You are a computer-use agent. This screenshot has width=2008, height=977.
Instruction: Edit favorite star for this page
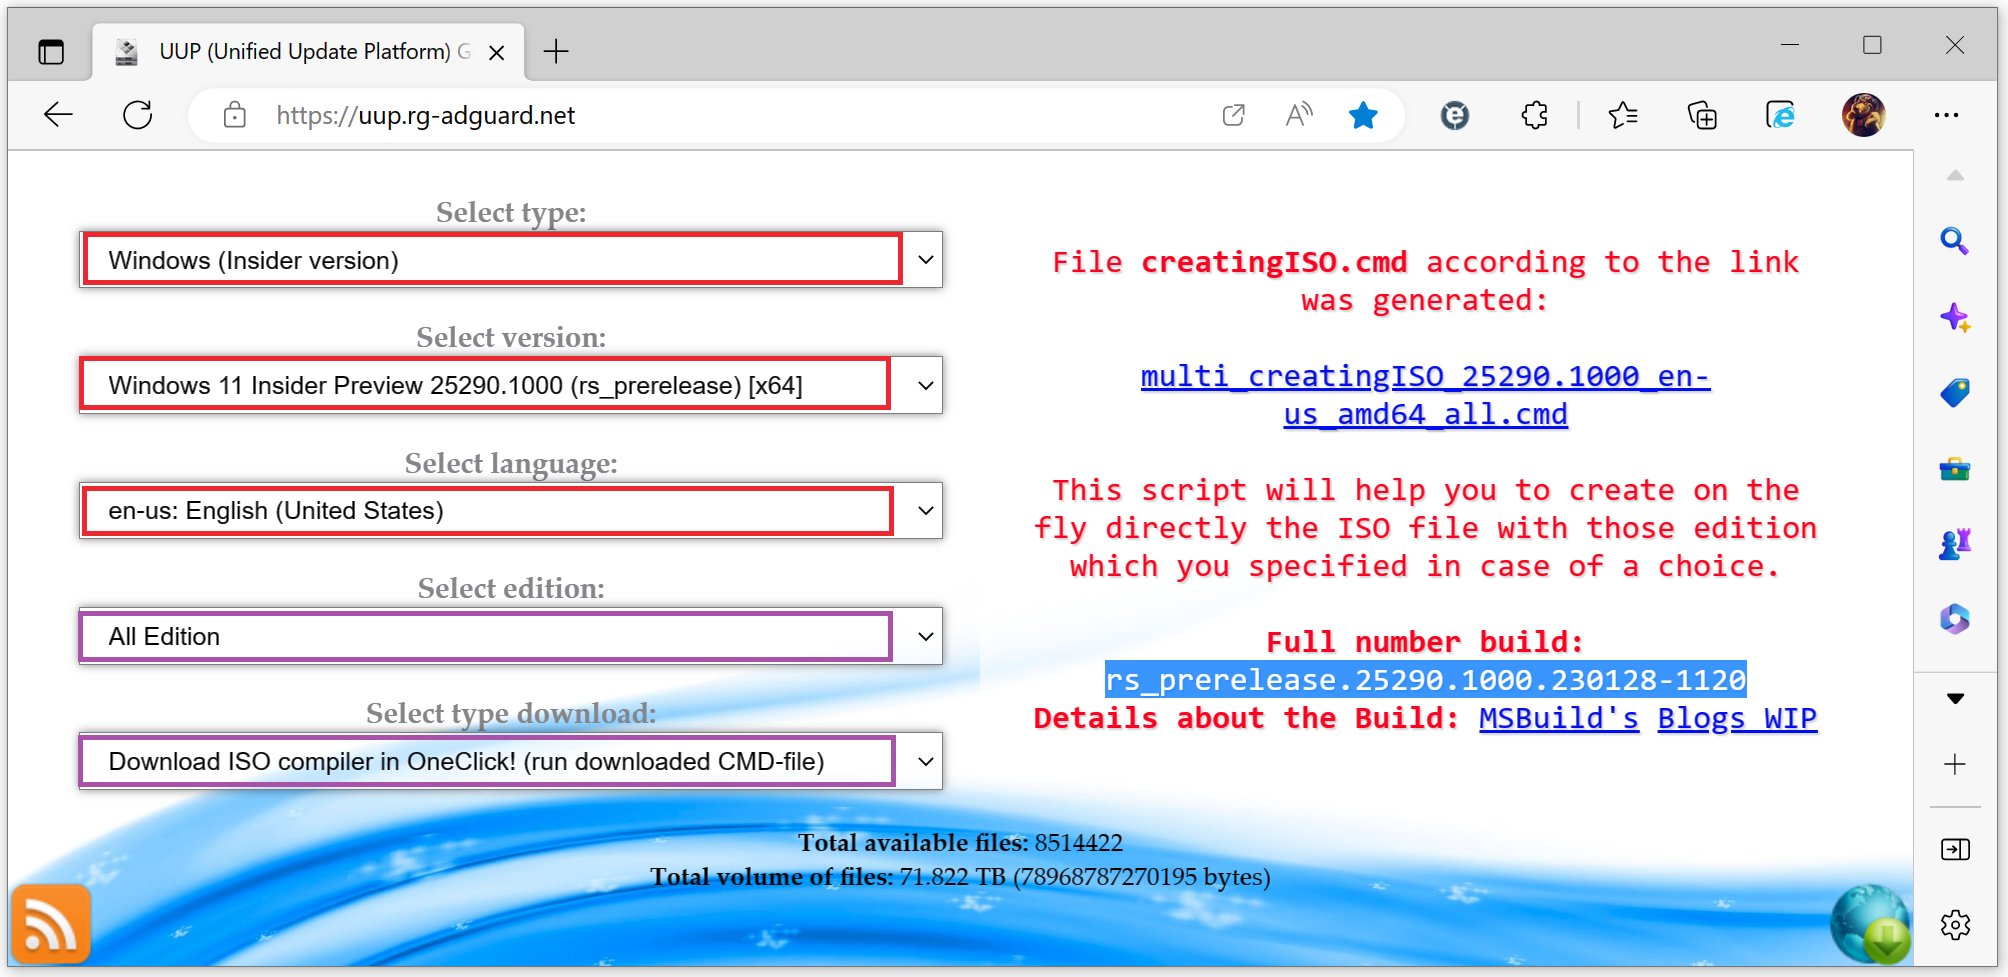(1363, 115)
